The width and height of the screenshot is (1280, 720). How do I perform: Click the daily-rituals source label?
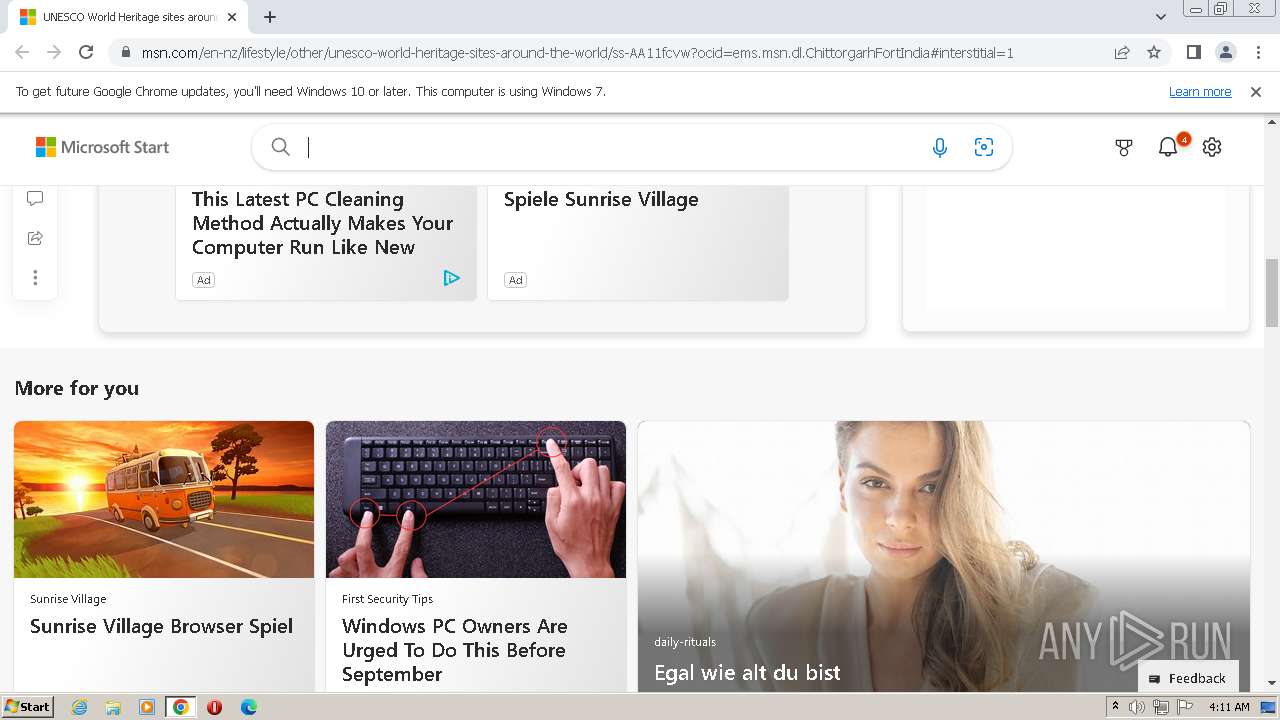pyautogui.click(x=685, y=642)
